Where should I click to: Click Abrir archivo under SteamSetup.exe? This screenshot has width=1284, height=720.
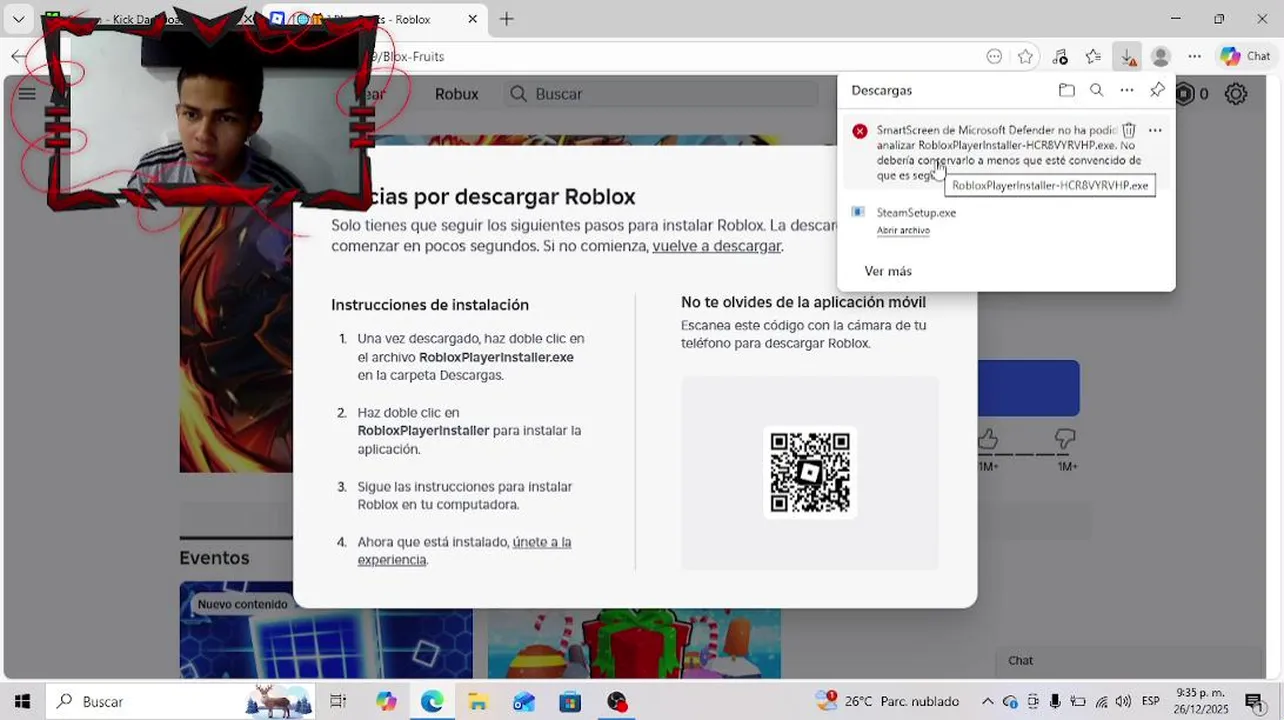pyautogui.click(x=903, y=230)
